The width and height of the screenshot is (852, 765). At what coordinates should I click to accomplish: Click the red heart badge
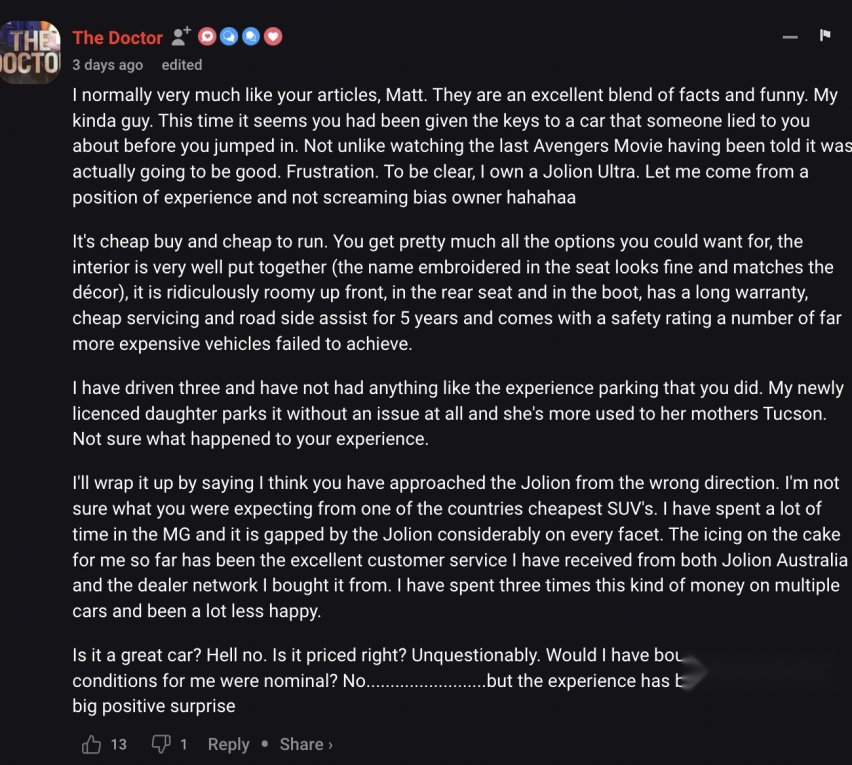[273, 36]
